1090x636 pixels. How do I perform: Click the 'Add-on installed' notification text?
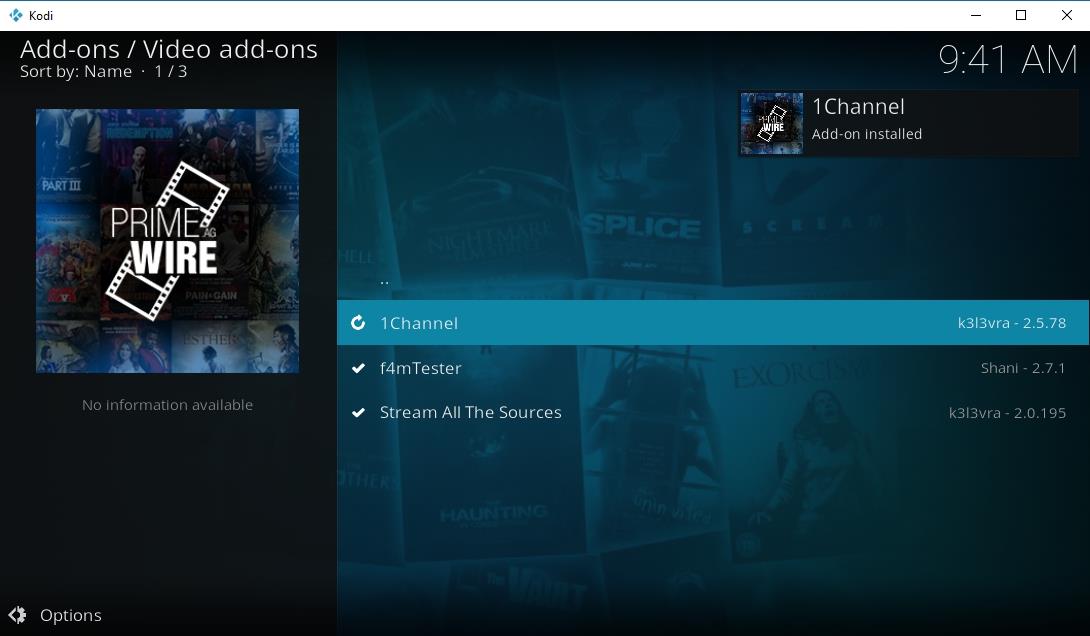tap(866, 134)
